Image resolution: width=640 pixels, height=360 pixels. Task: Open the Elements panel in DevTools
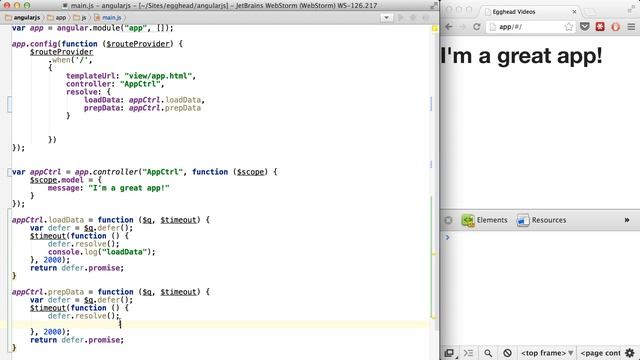pos(484,220)
